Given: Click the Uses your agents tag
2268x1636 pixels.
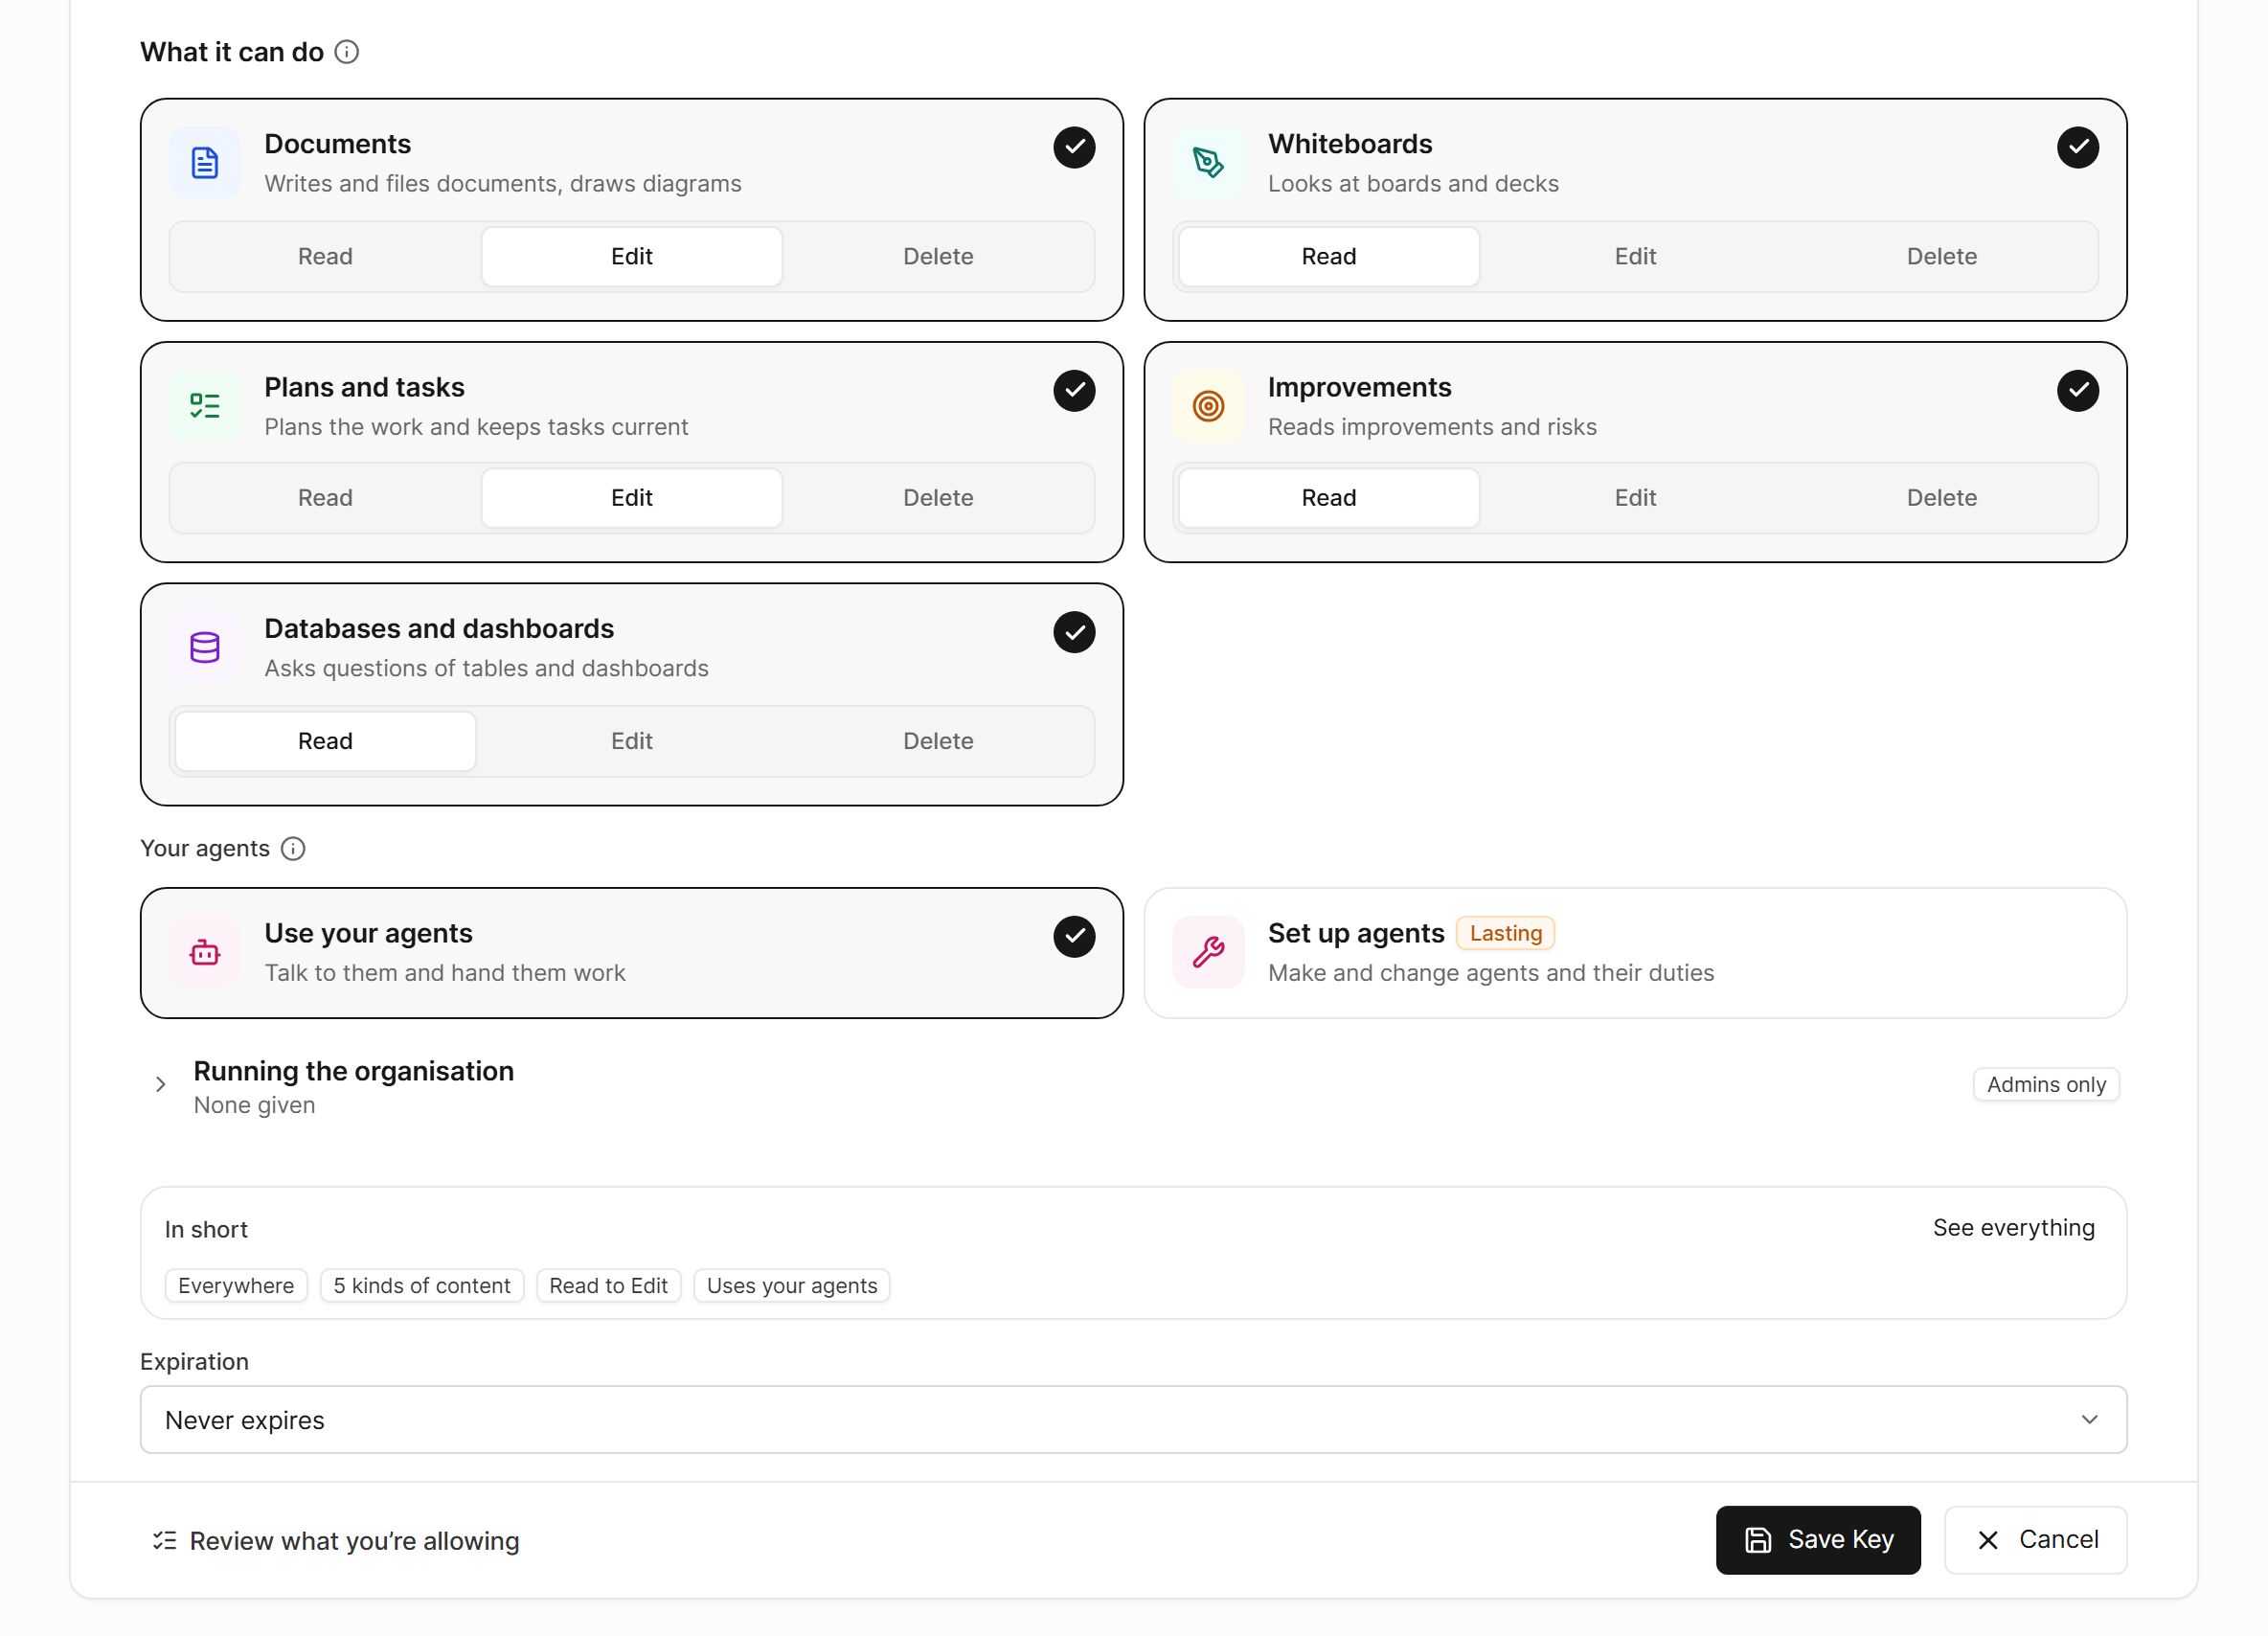Looking at the screenshot, I should click(x=791, y=1286).
